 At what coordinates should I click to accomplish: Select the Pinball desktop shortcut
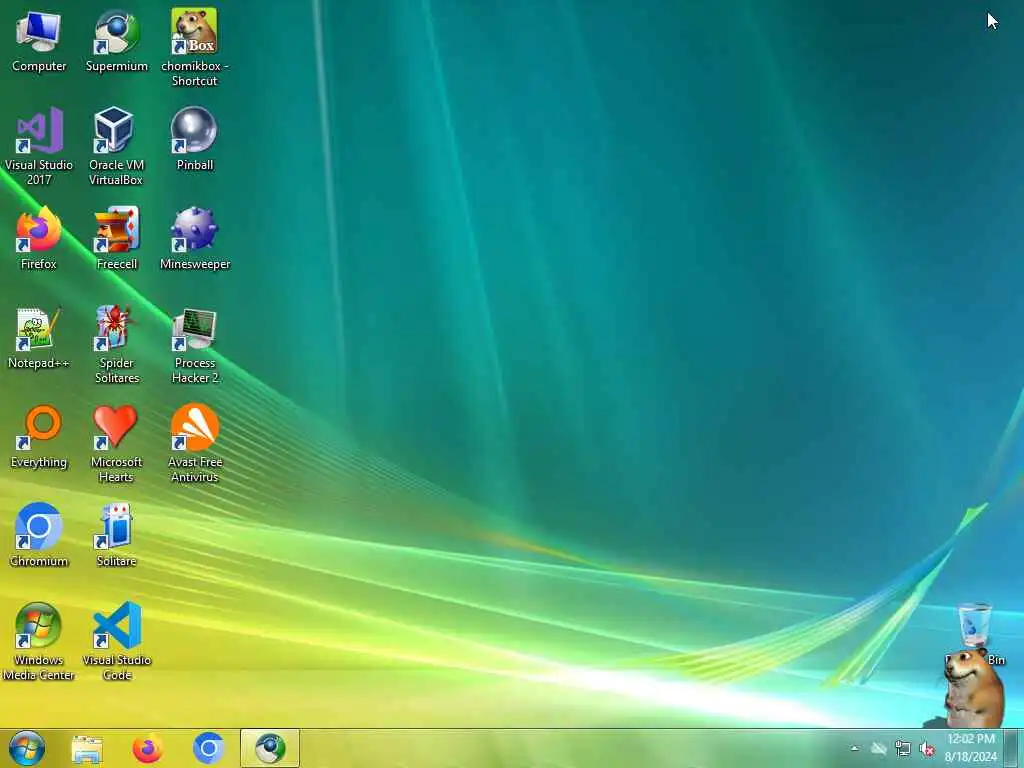point(195,139)
